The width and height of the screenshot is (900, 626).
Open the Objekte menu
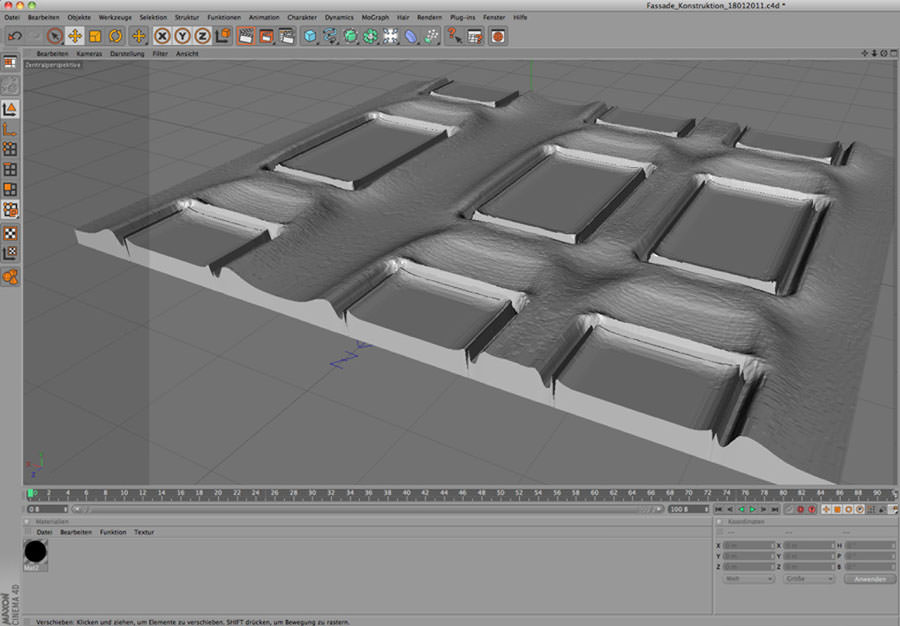click(79, 17)
